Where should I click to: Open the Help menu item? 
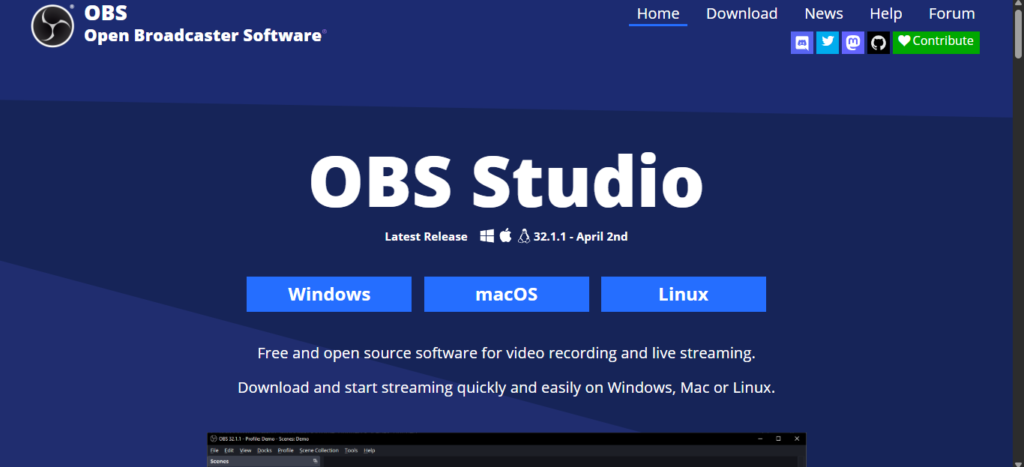(885, 14)
